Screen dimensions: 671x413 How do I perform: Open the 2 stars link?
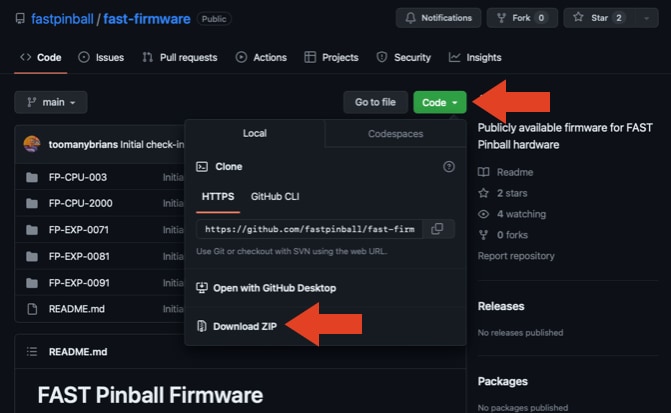click(x=512, y=193)
